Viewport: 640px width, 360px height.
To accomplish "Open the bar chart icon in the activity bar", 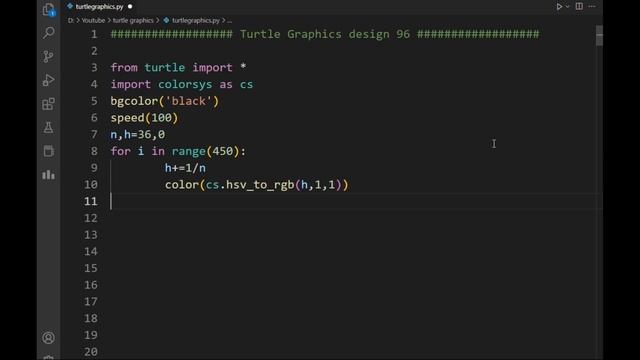I will [x=48, y=175].
